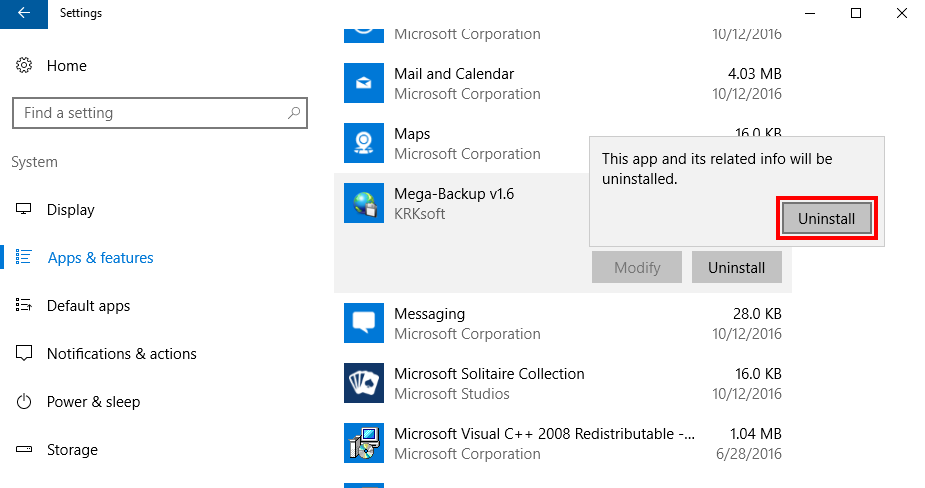Focus the Find a setting search field
Screen dimensions: 925x488
click(x=160, y=113)
